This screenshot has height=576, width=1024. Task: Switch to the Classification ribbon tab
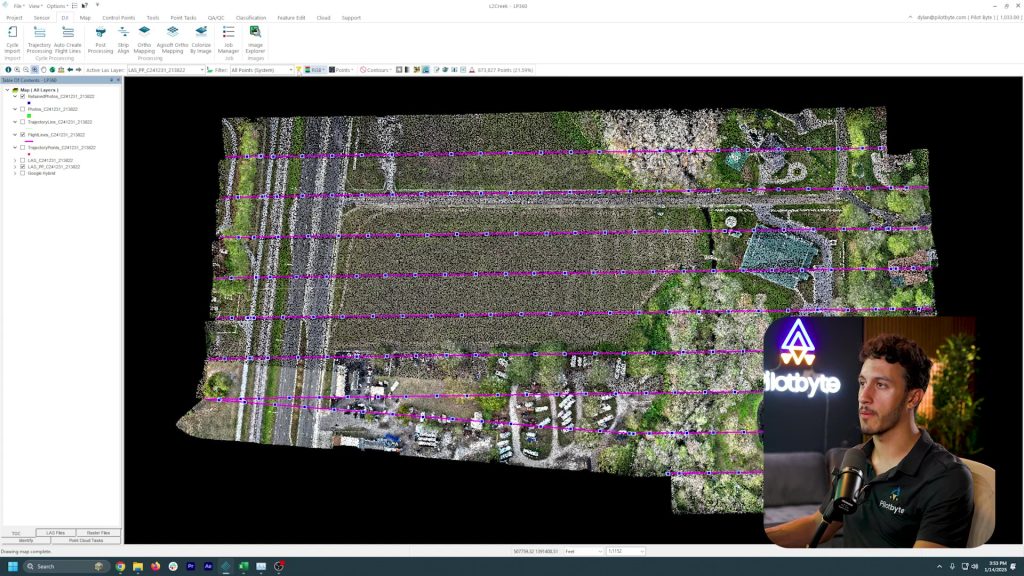point(250,17)
